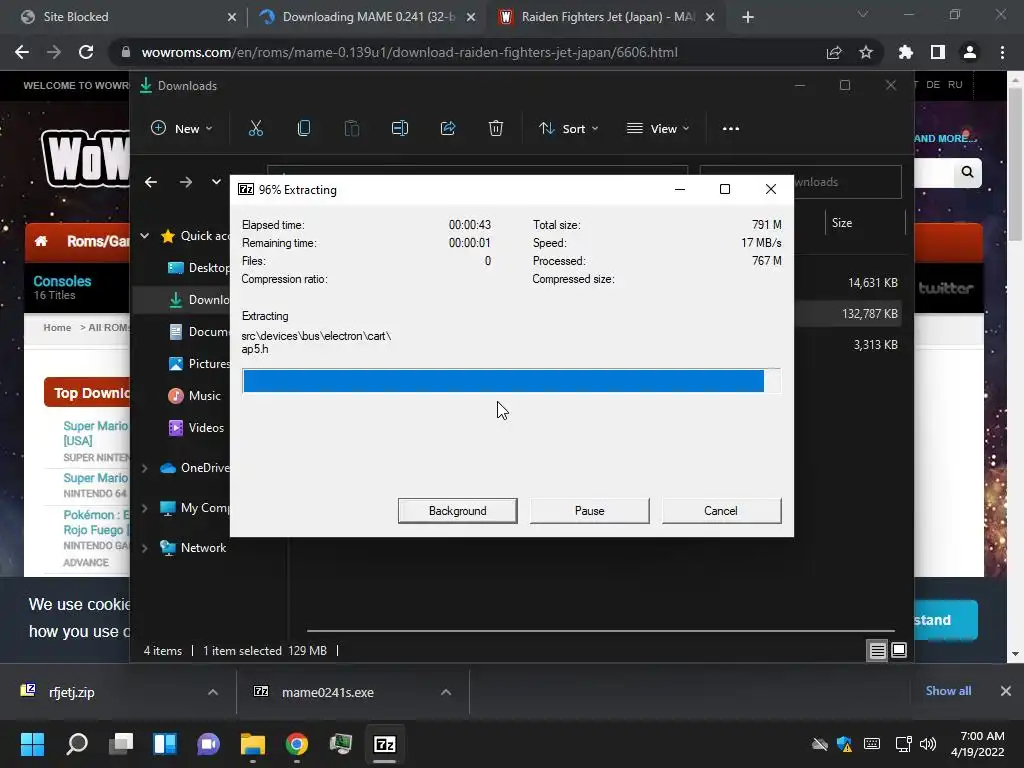Switch Explorer to details view icon
This screenshot has width=1024, height=768.
pos(877,650)
